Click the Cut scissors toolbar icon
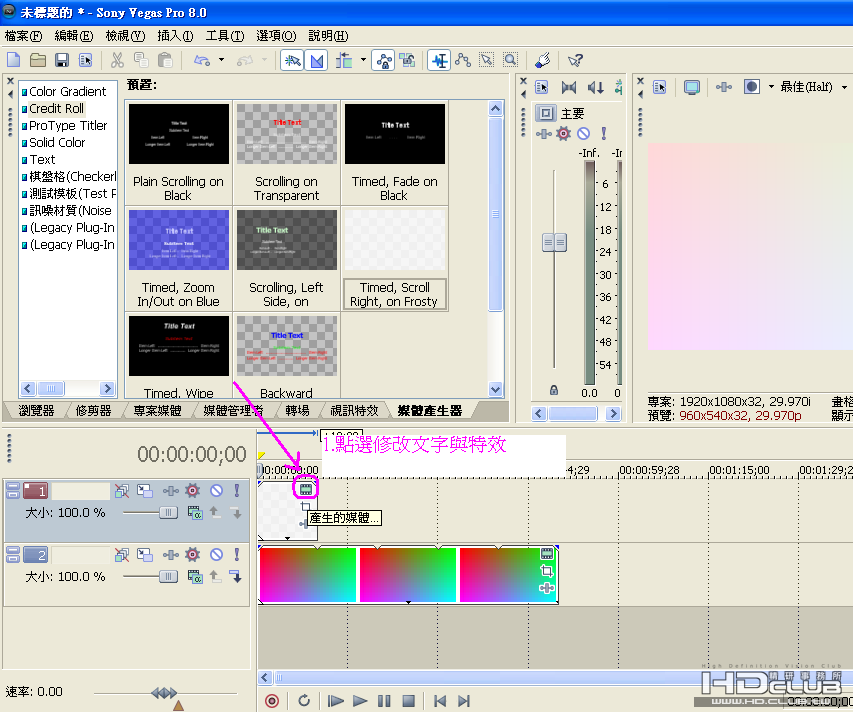 [x=117, y=60]
